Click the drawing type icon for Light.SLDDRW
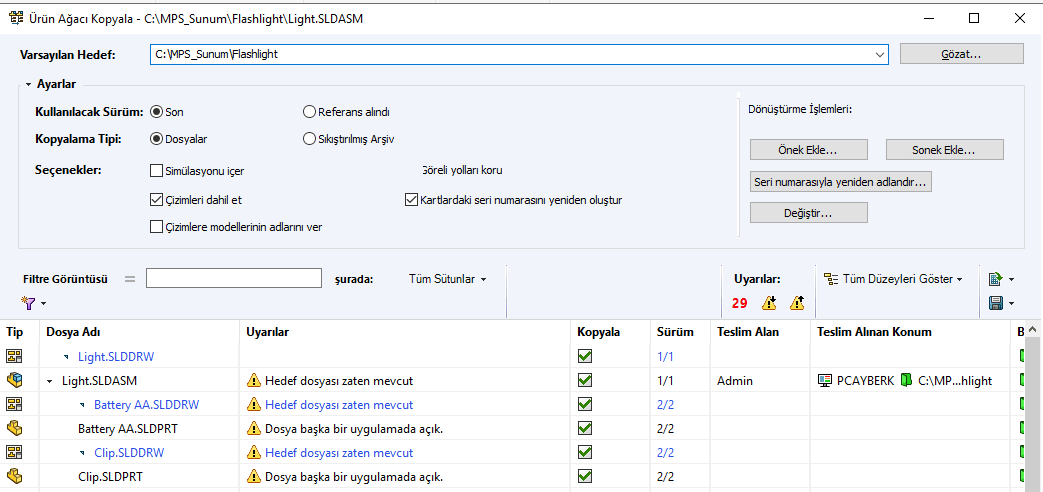Image resolution: width=1043 pixels, height=492 pixels. [x=15, y=356]
